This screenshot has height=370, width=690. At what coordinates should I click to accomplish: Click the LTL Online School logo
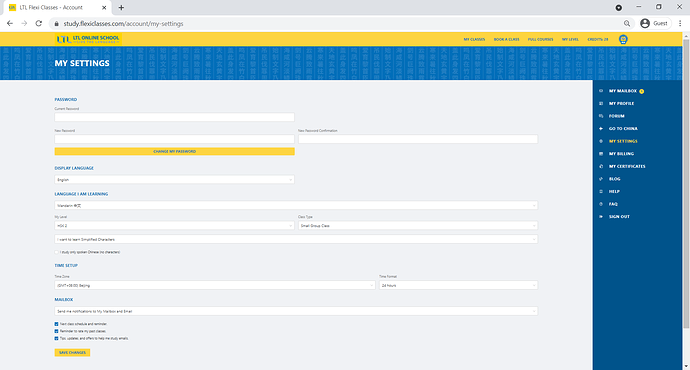point(88,39)
